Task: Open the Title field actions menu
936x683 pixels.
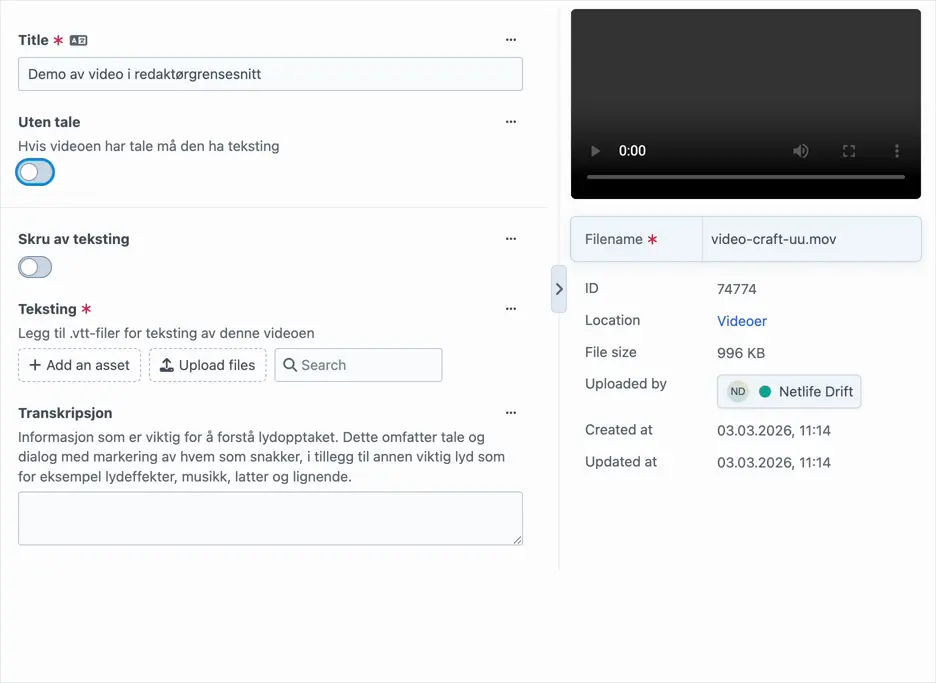Action: click(511, 40)
